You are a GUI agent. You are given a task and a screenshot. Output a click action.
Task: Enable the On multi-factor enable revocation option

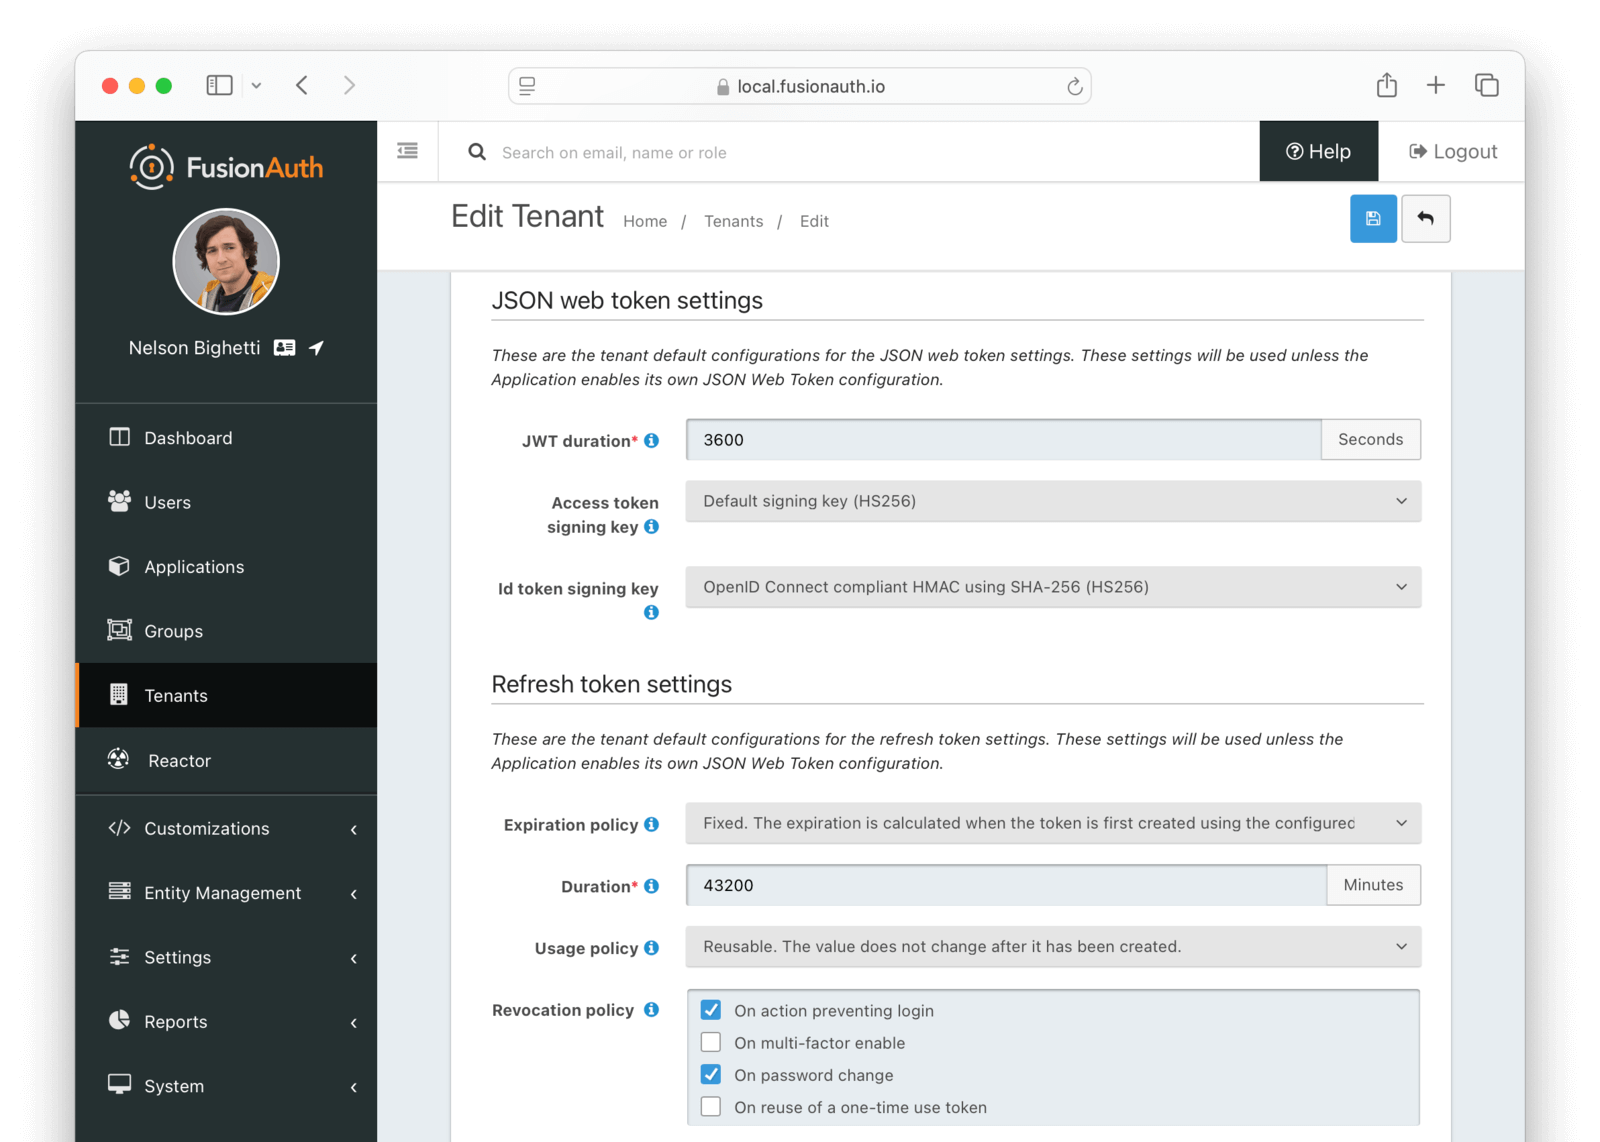(x=711, y=1042)
